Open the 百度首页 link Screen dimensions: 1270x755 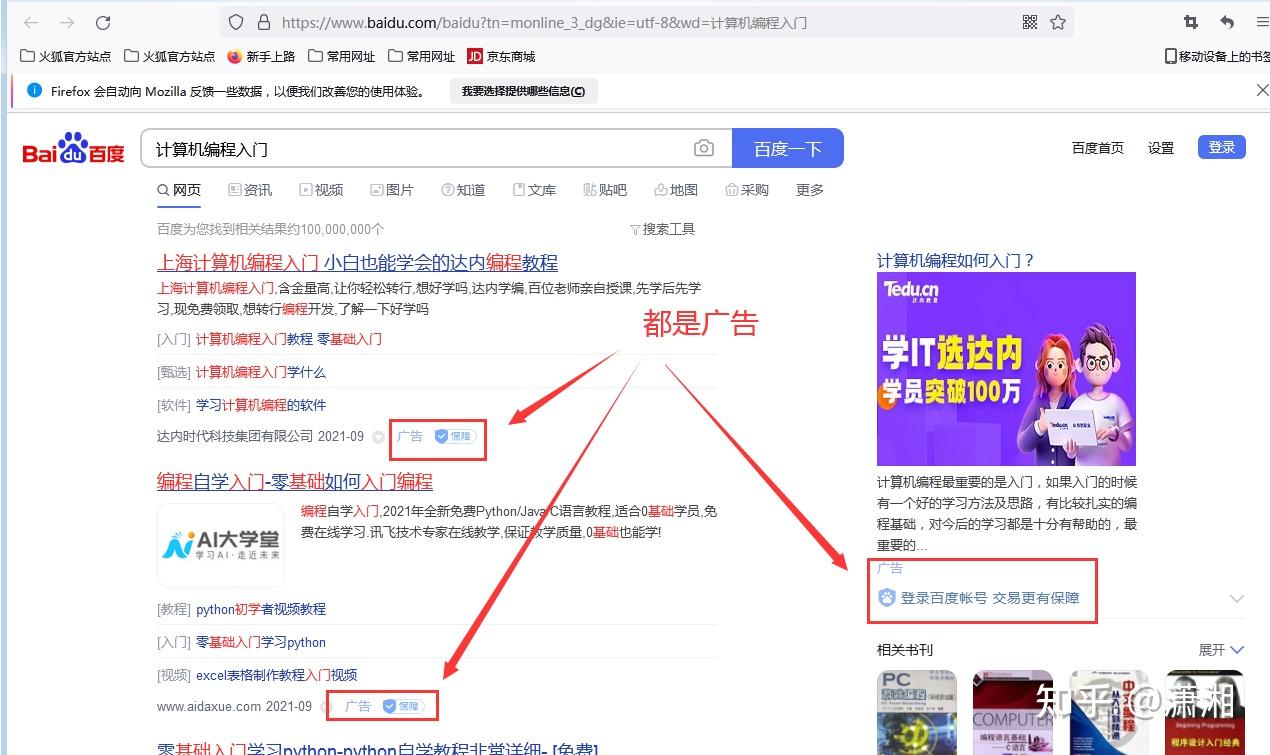pyautogui.click(x=1098, y=148)
